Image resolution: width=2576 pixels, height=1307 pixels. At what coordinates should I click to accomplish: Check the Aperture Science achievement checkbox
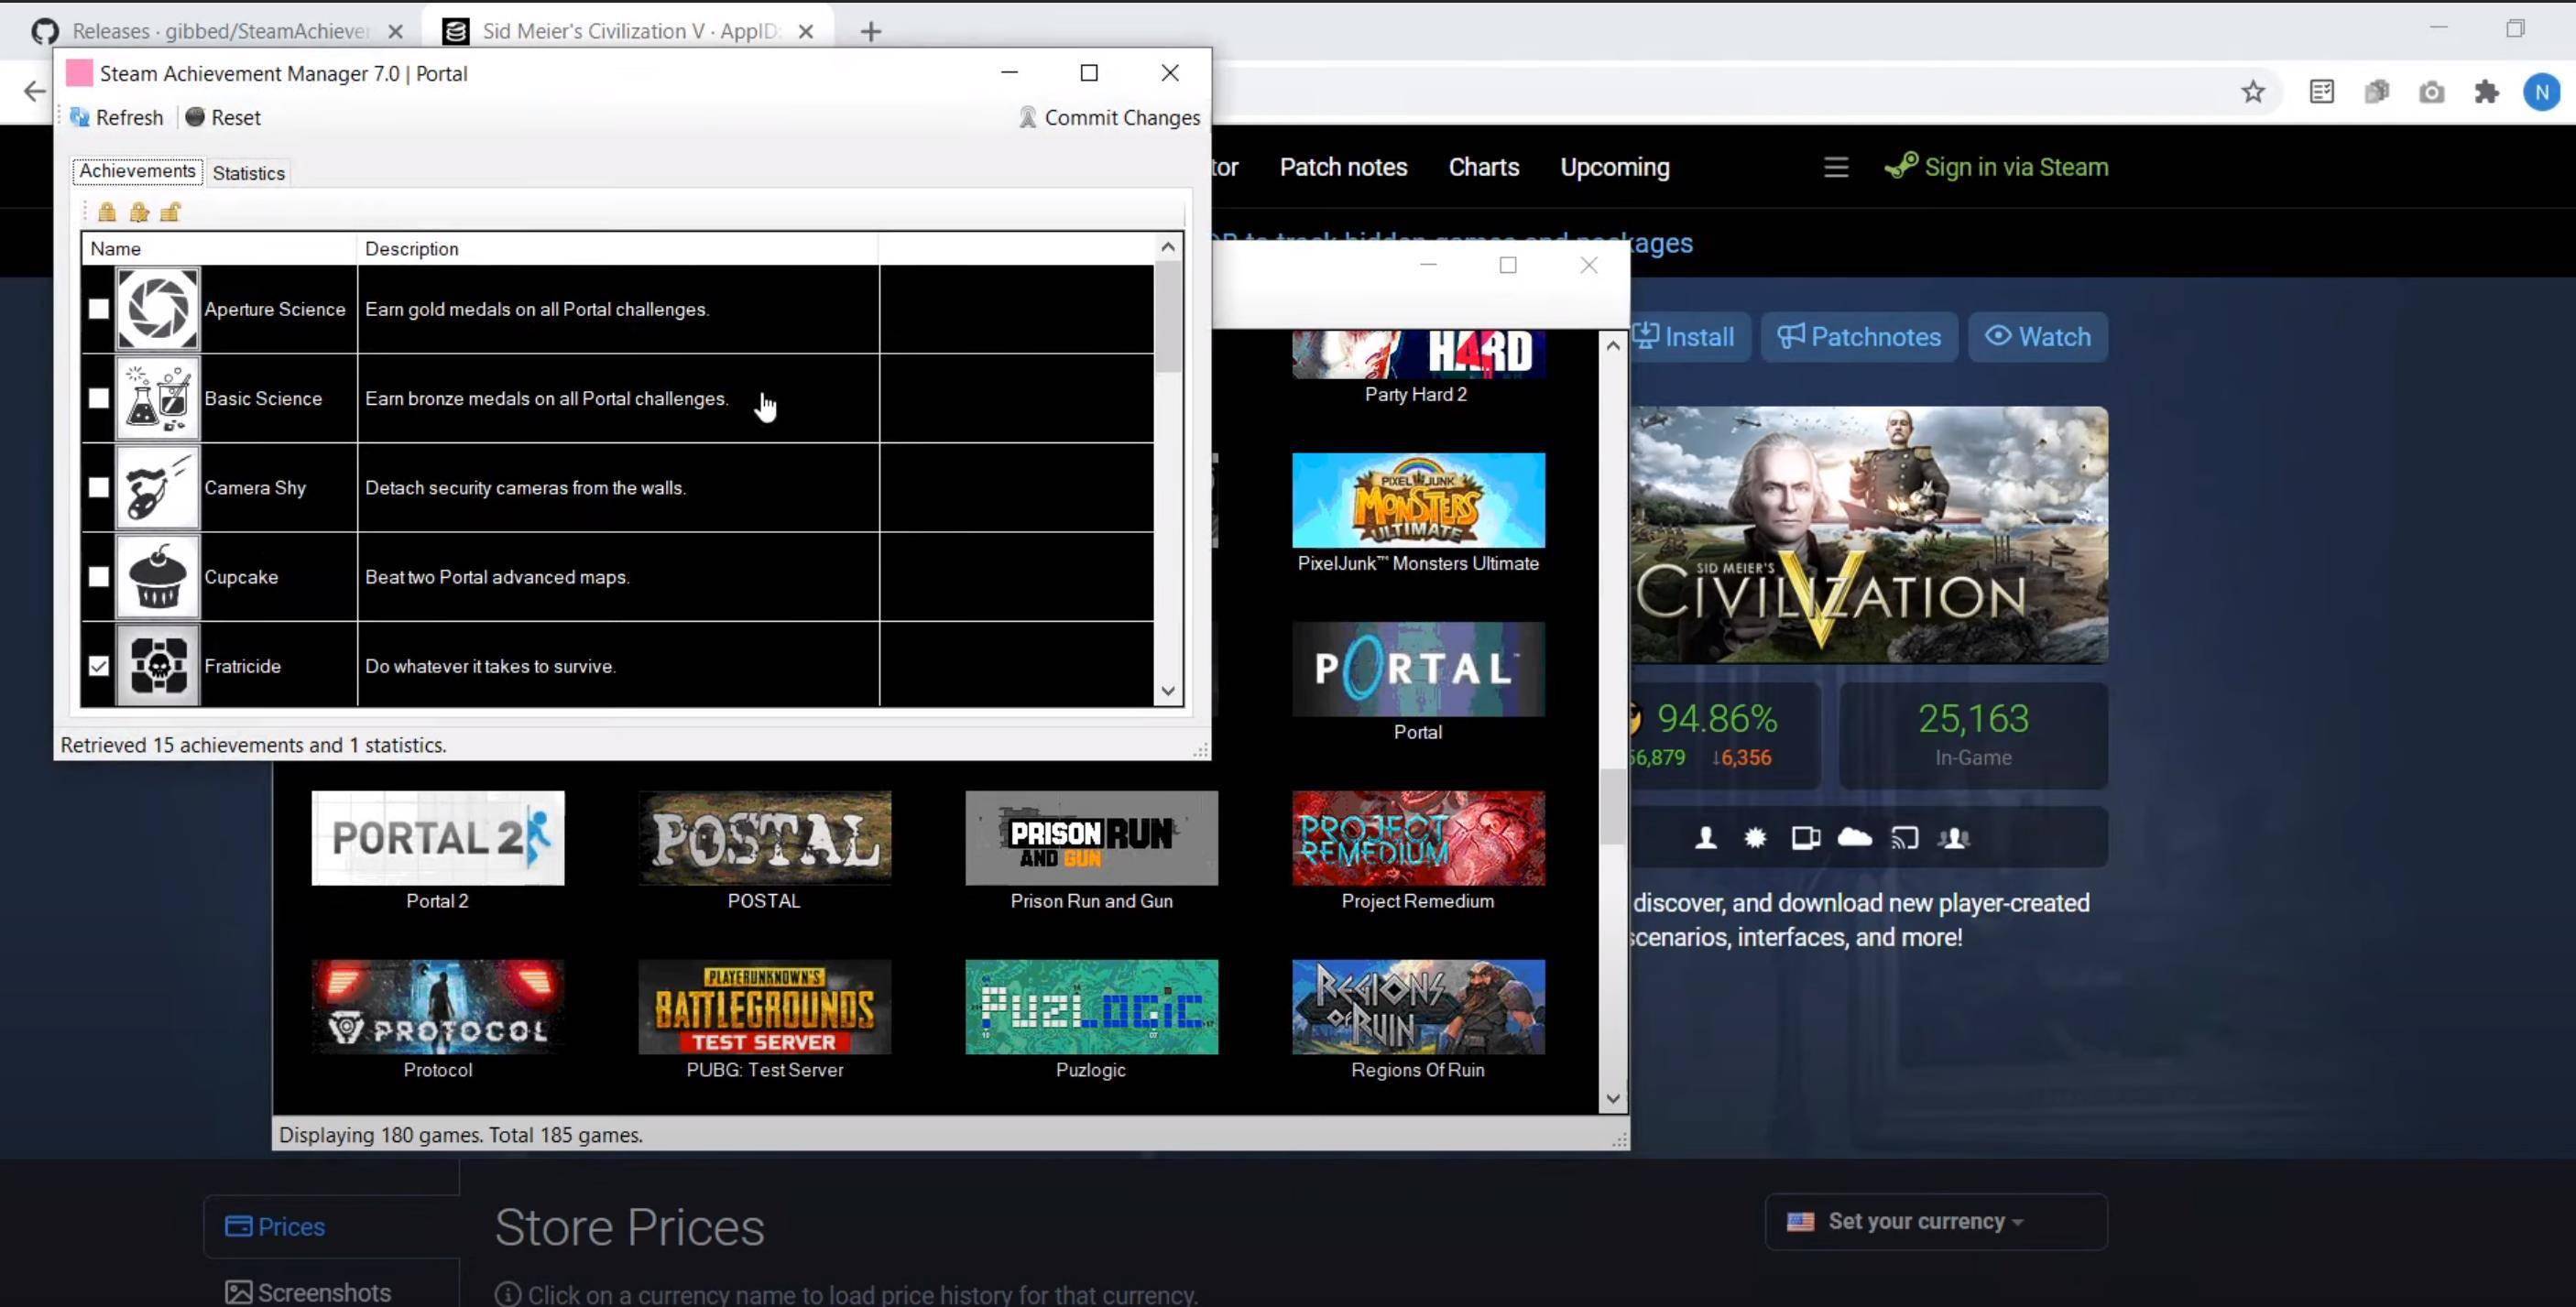98,309
